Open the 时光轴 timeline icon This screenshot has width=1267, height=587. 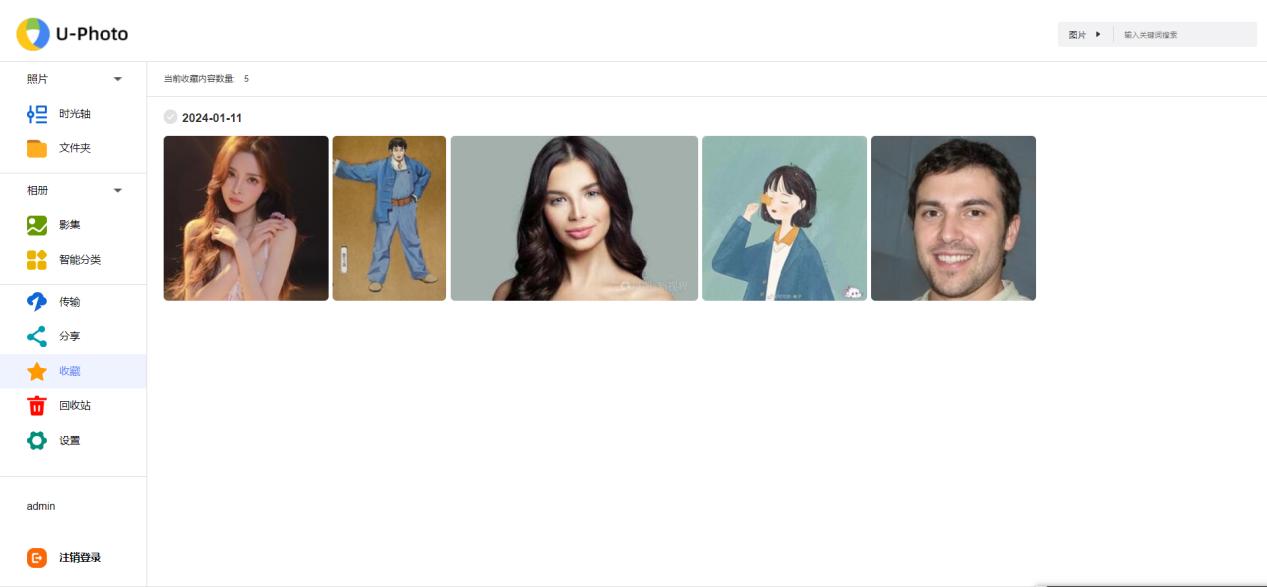[37, 114]
